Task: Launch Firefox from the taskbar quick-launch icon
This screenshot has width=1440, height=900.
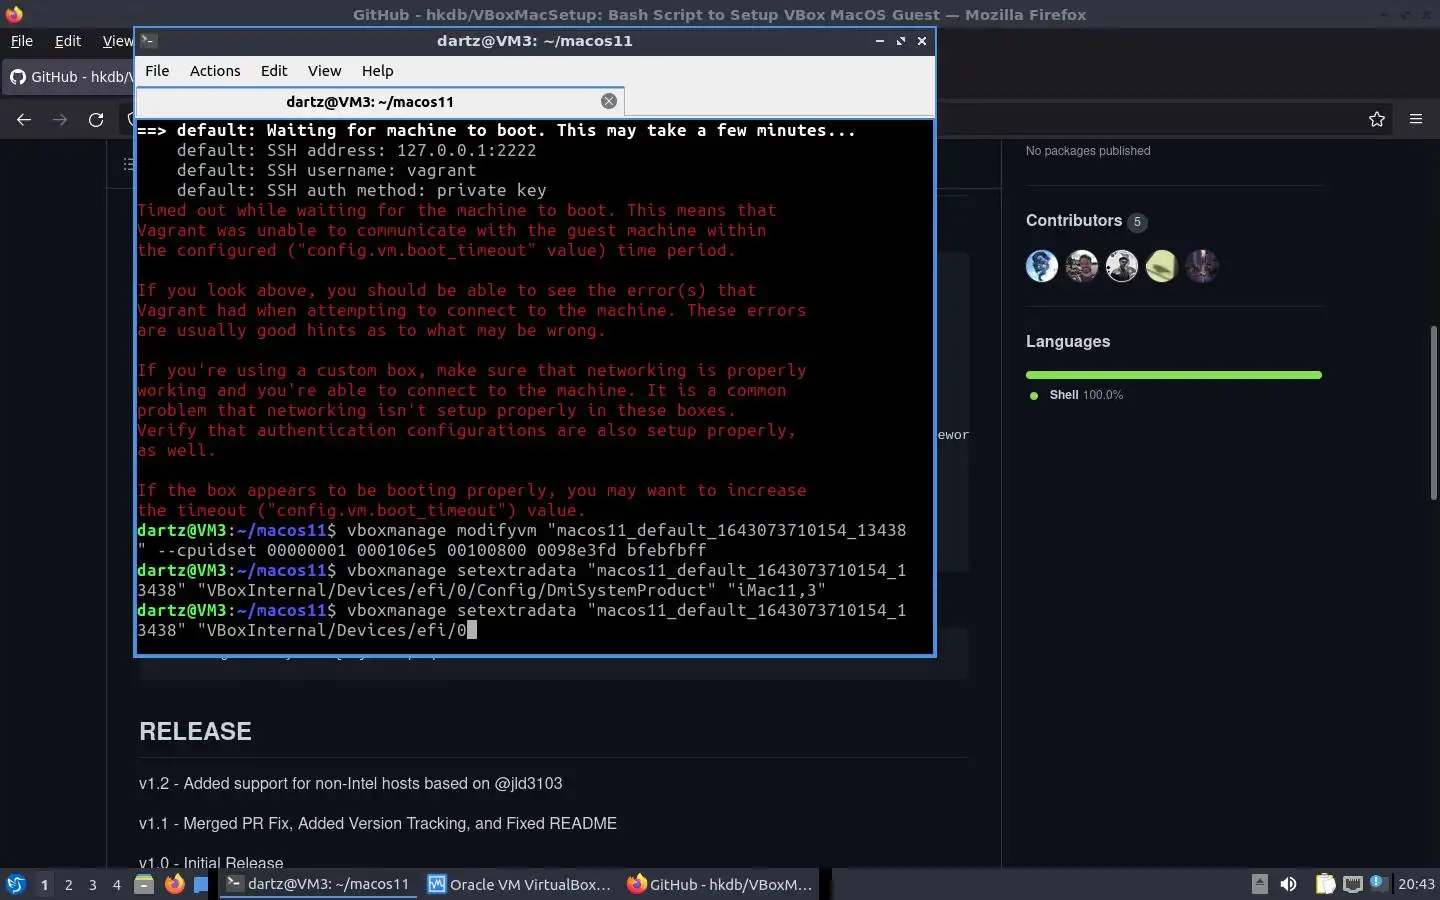Action: click(174, 884)
